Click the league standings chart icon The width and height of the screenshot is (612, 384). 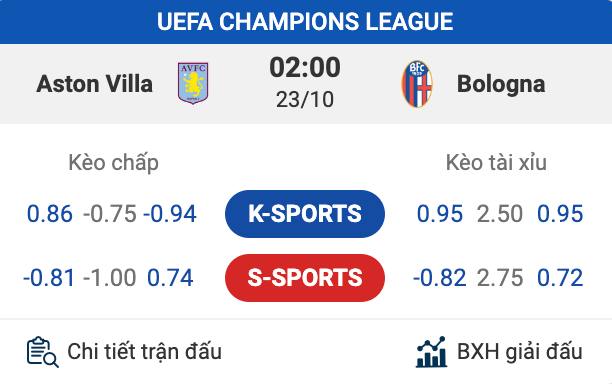[431, 352]
